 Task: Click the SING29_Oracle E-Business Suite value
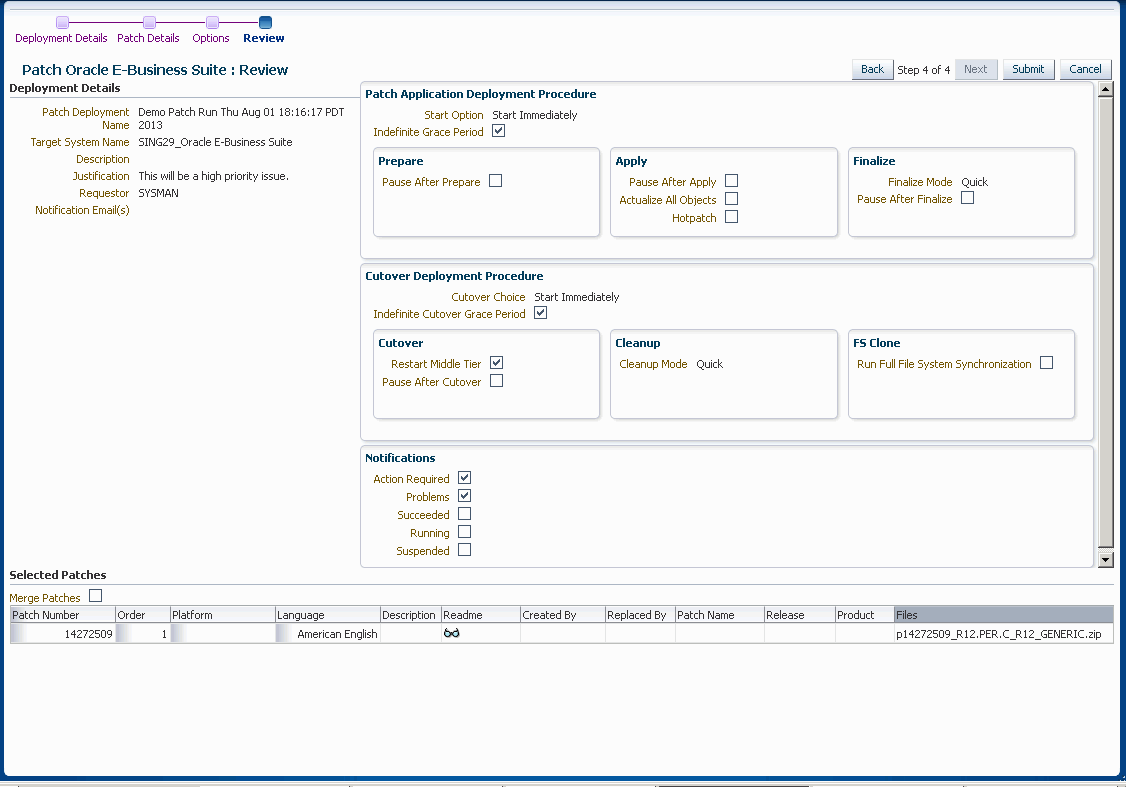click(x=215, y=142)
